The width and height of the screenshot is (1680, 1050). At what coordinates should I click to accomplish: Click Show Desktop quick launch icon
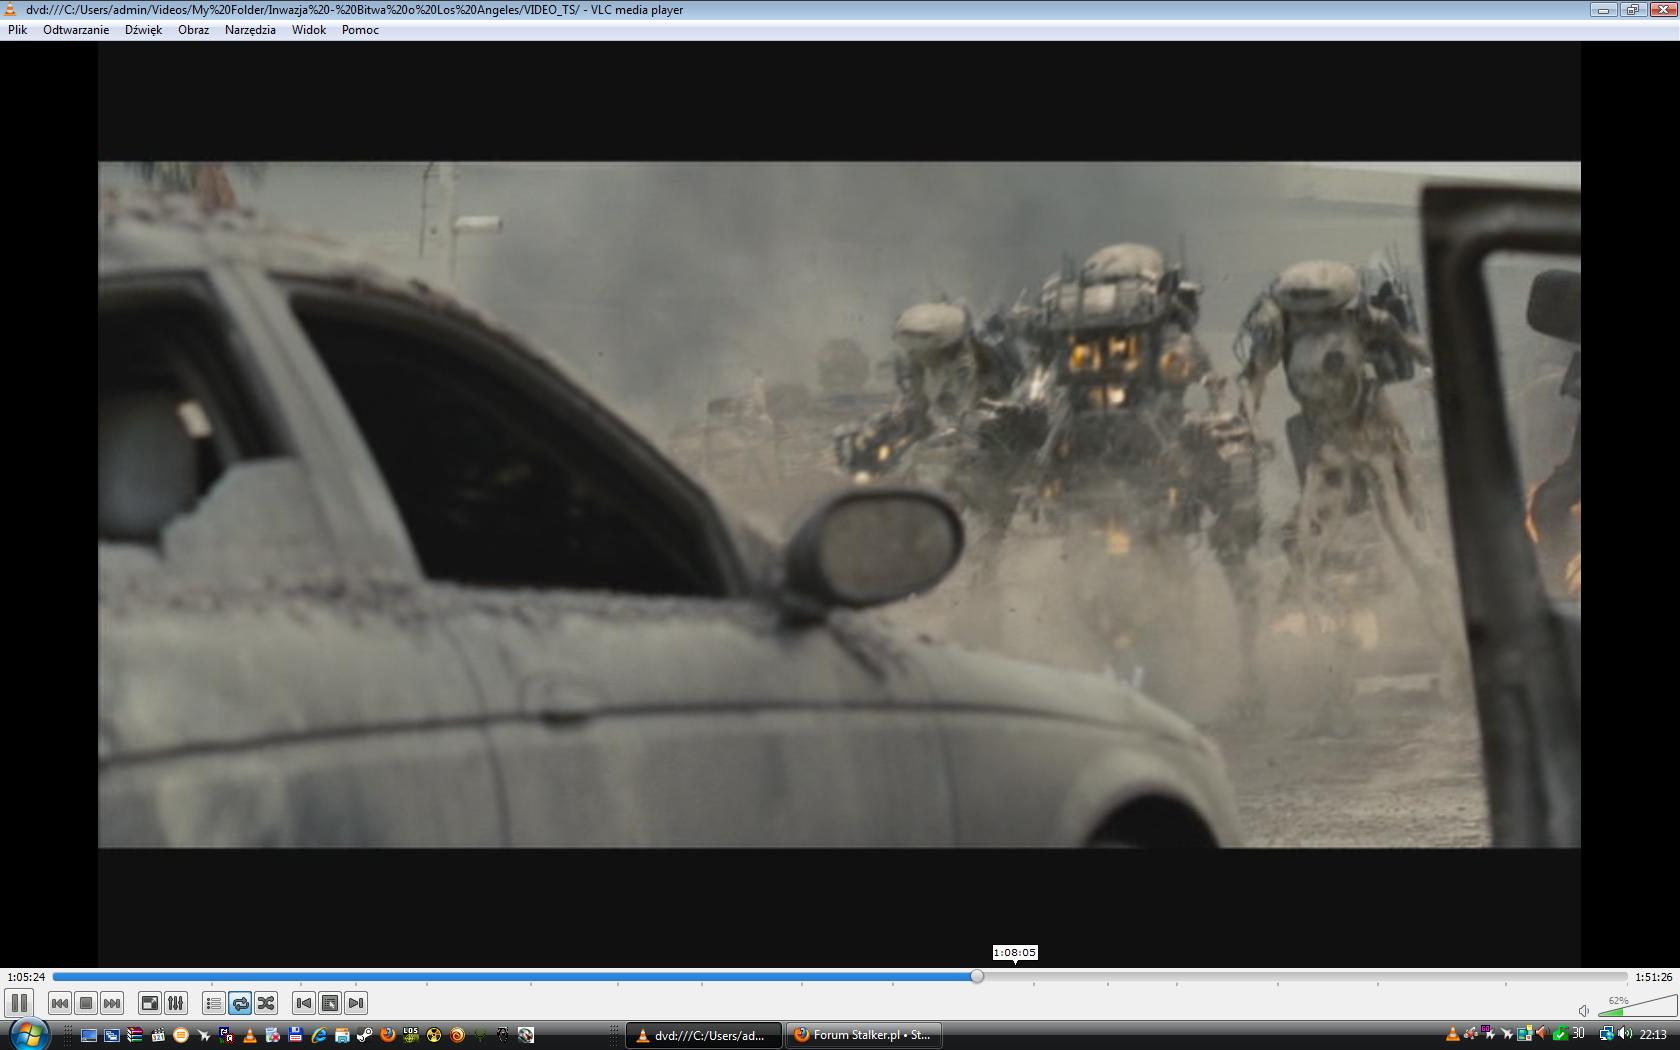point(89,1035)
